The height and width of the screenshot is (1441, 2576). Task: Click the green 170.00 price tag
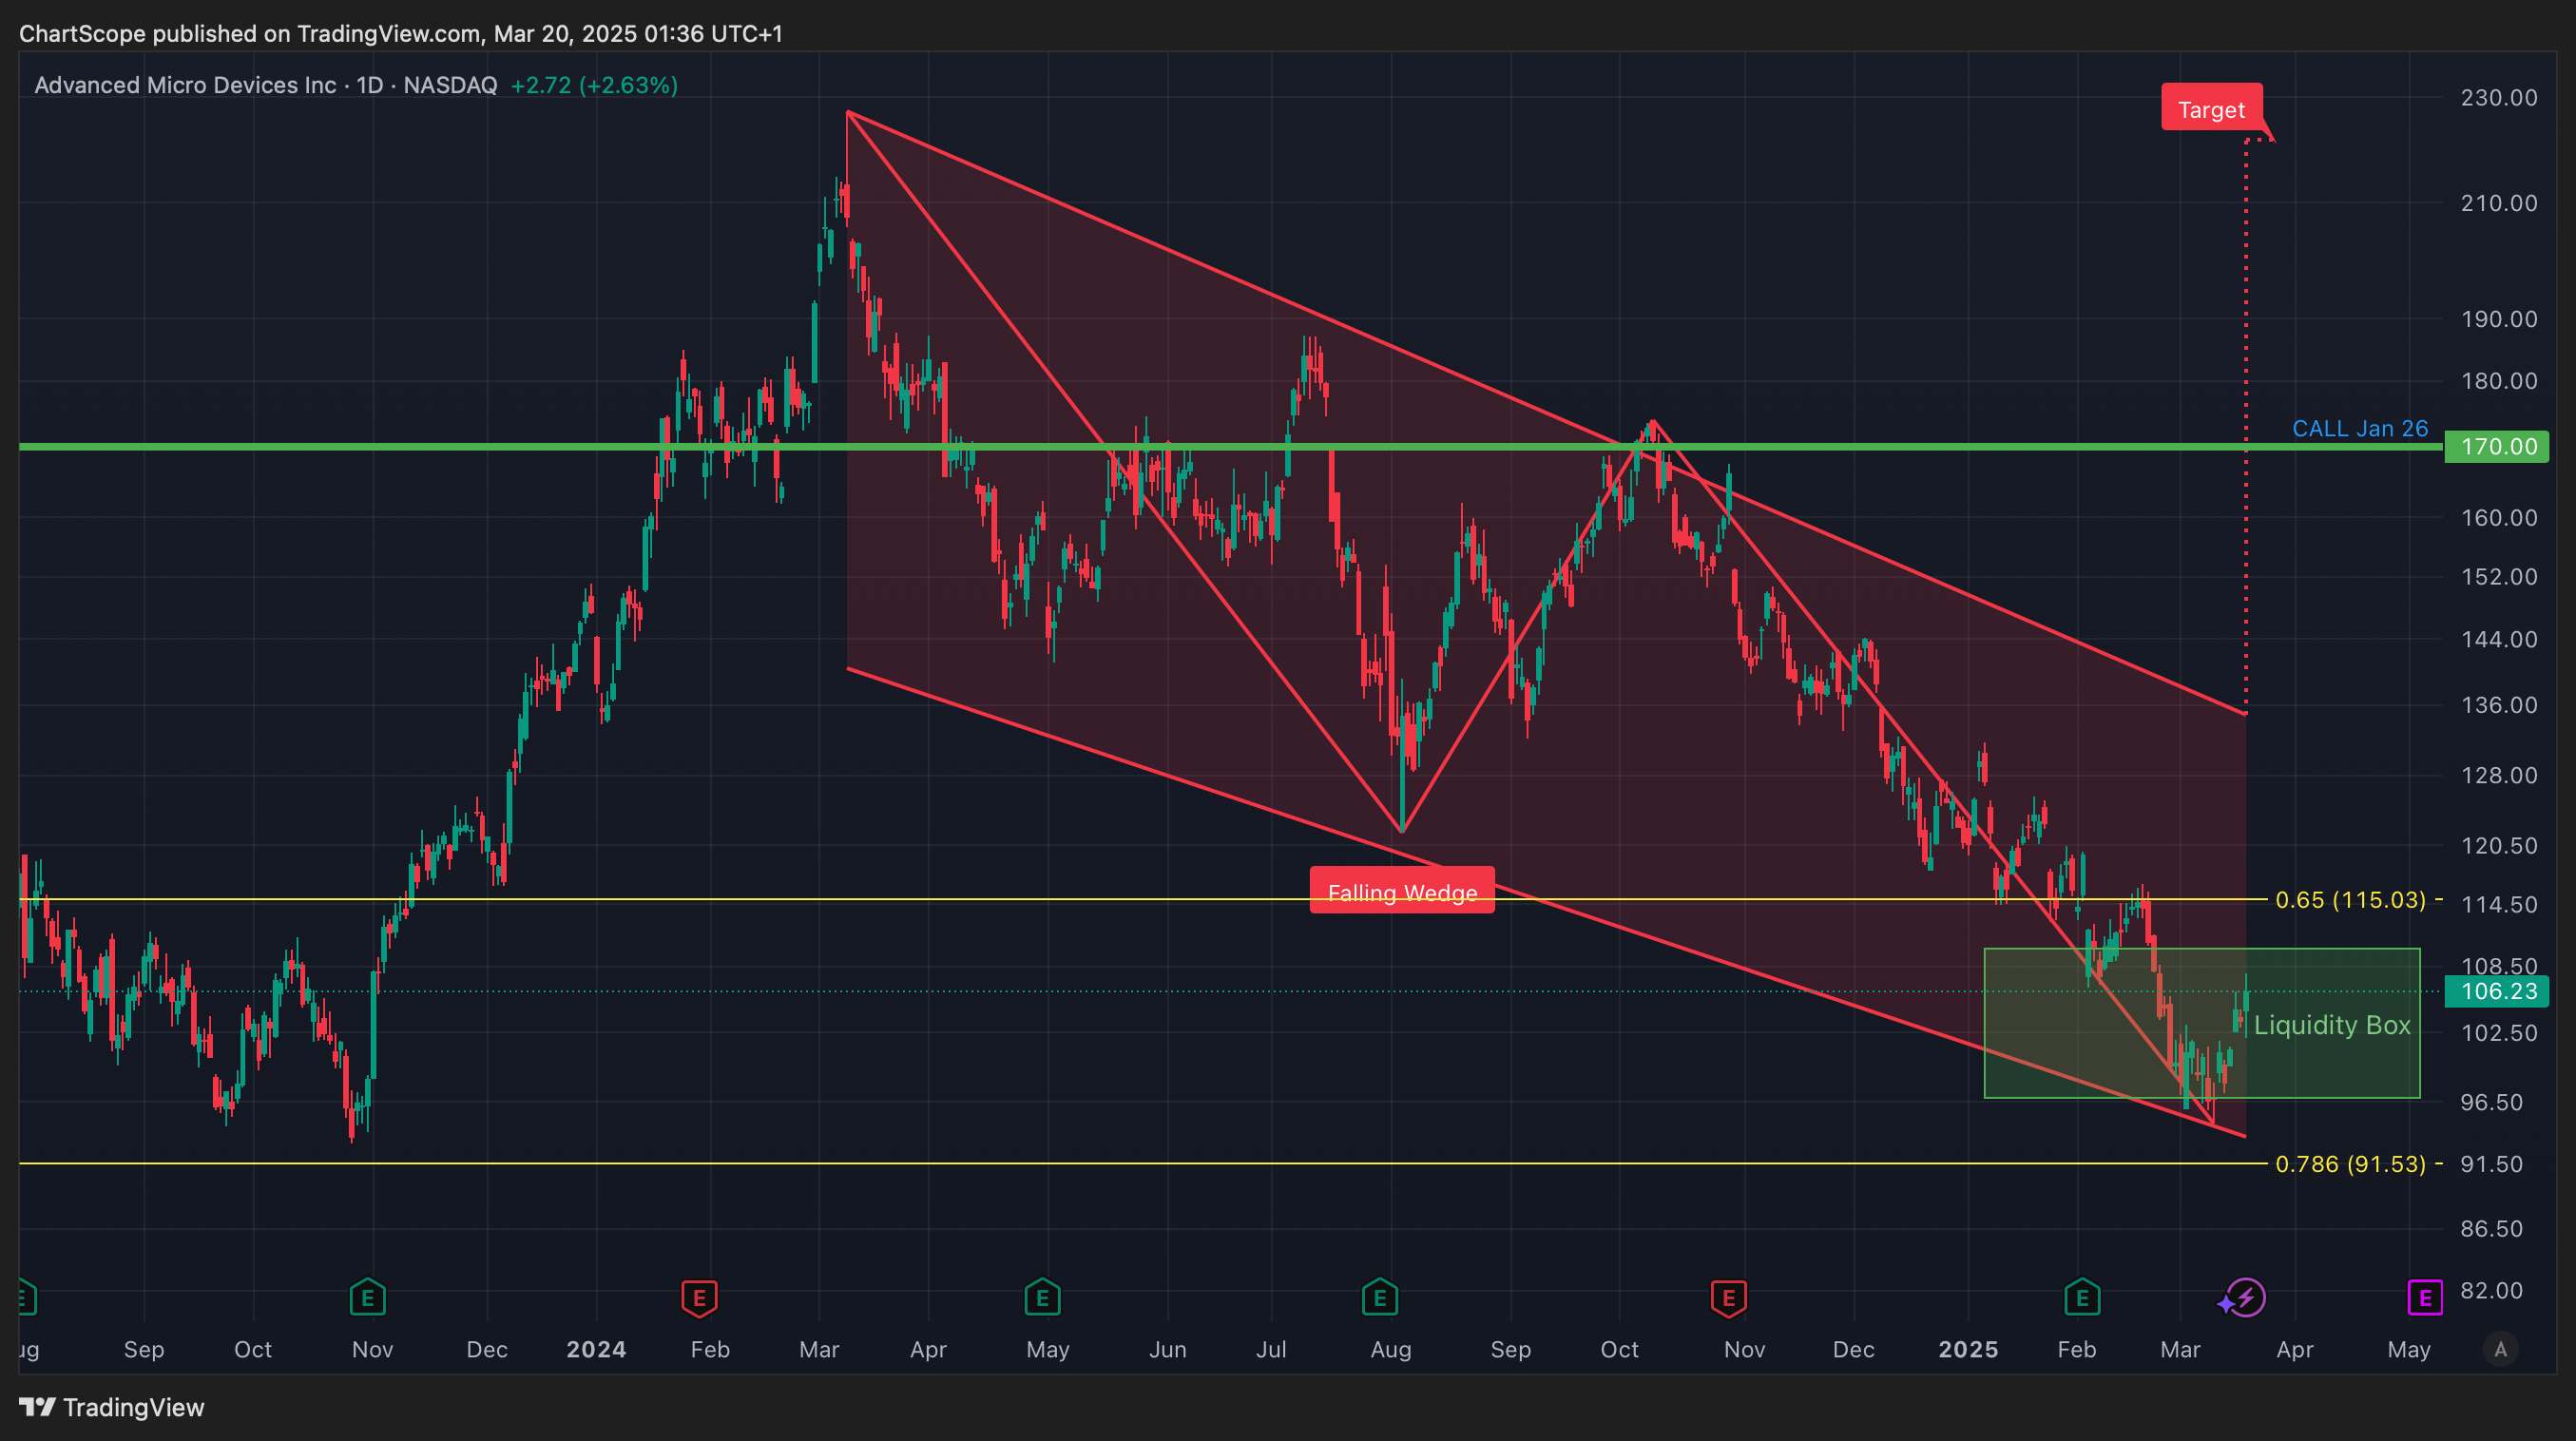pos(2496,446)
